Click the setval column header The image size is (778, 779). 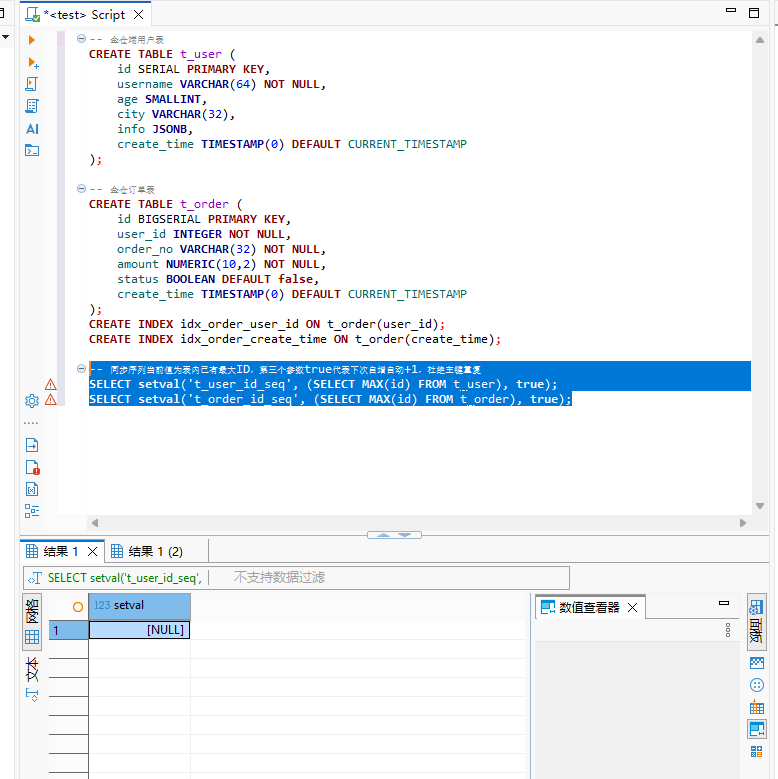(140, 606)
